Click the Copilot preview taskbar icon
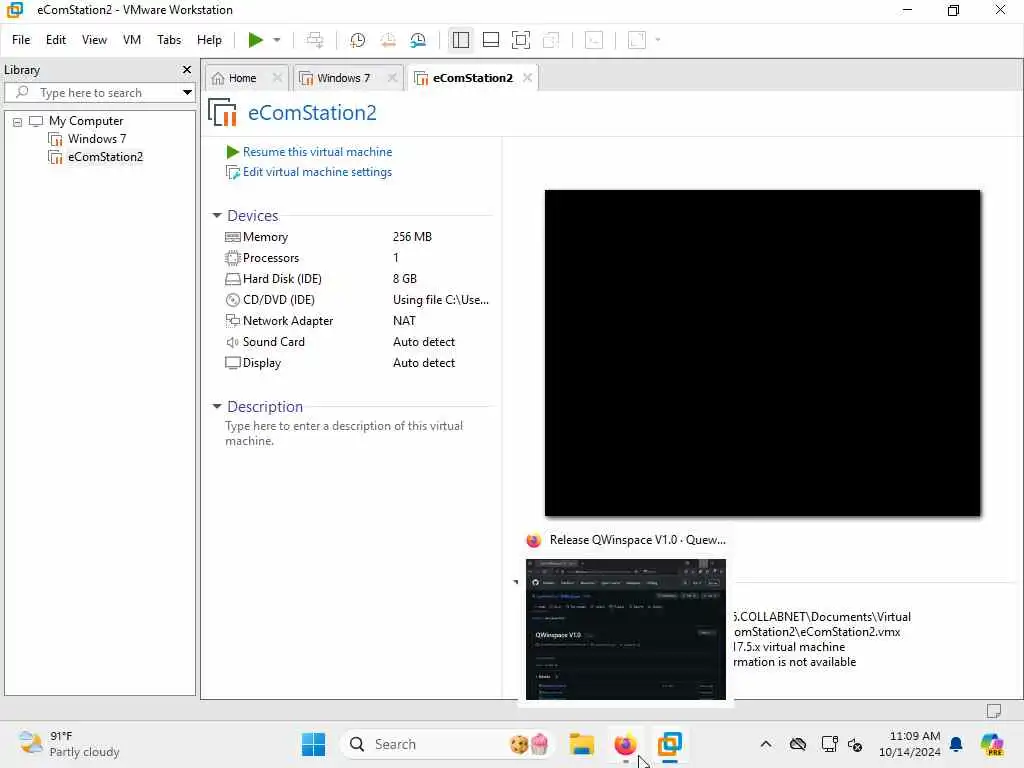Screen dimensions: 1024x768 coord(992,744)
